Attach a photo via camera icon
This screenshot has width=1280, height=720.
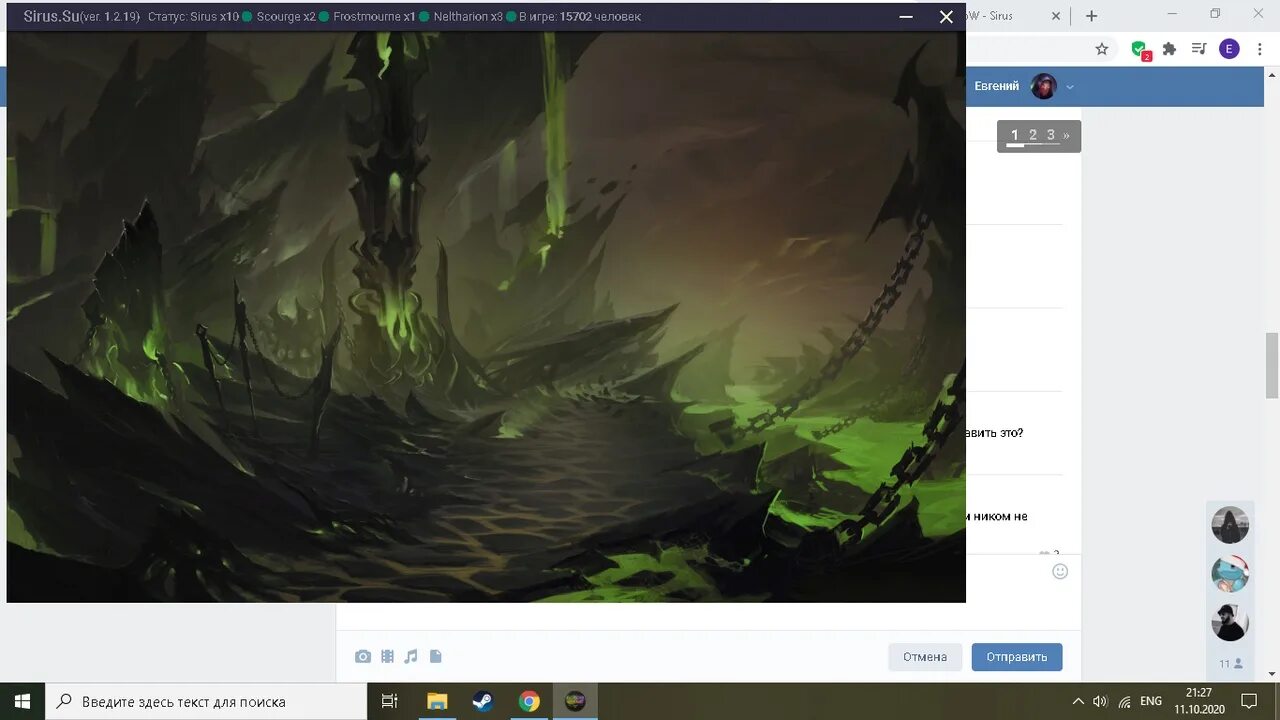pos(362,657)
